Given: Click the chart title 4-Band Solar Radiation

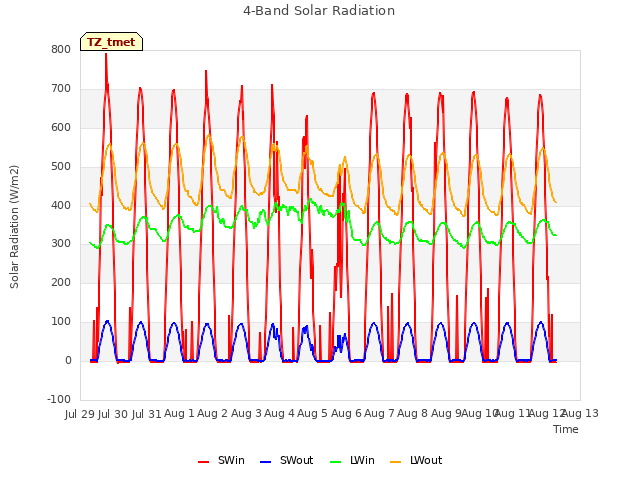Looking at the screenshot, I should click(319, 11).
